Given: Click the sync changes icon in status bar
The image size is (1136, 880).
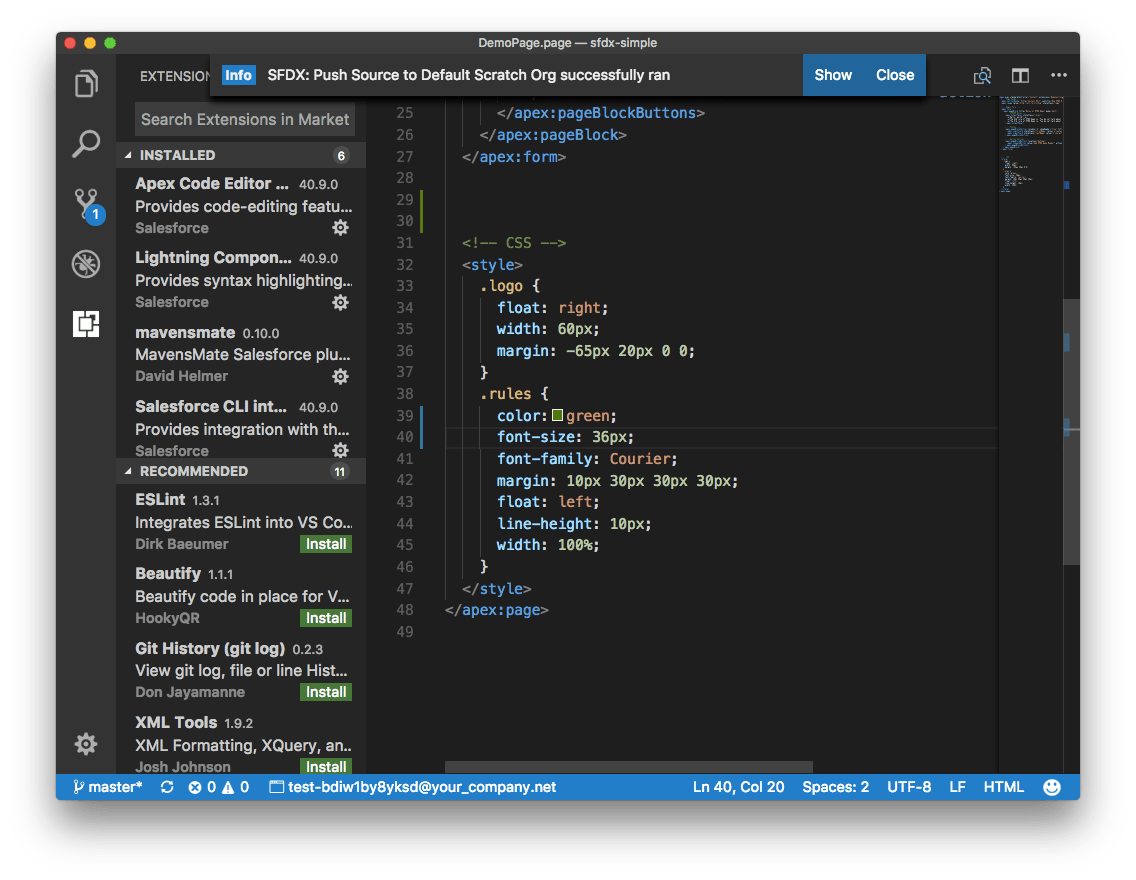Looking at the screenshot, I should 167,787.
